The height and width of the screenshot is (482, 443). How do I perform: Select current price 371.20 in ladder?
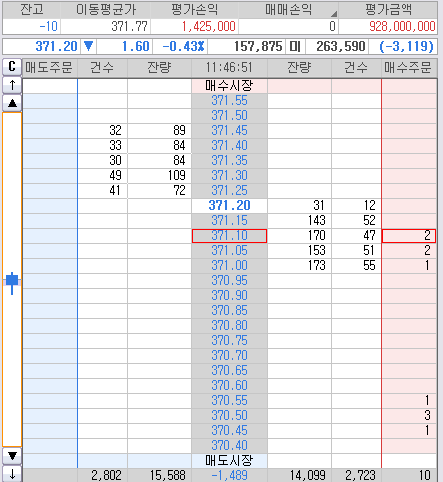[229, 206]
